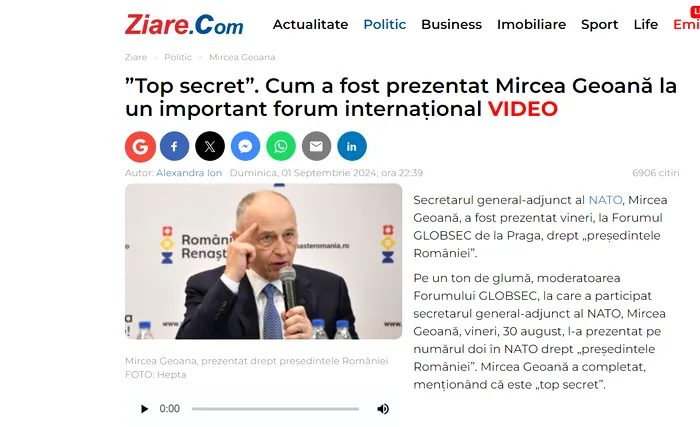Viewport: 700px width, 427px height.
Task: Follow the NATO link in article
Action: coord(605,200)
